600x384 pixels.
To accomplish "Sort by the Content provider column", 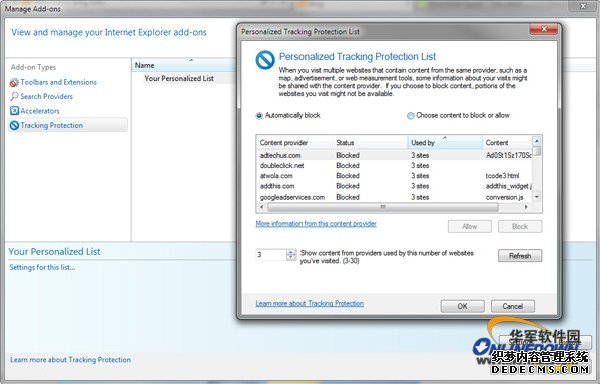I will tap(294, 143).
